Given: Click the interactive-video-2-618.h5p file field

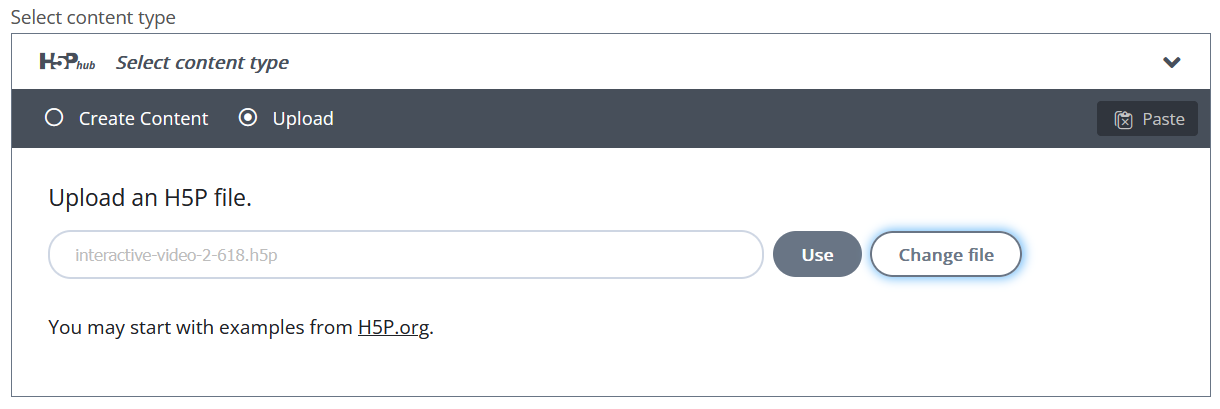Looking at the screenshot, I should coord(406,255).
